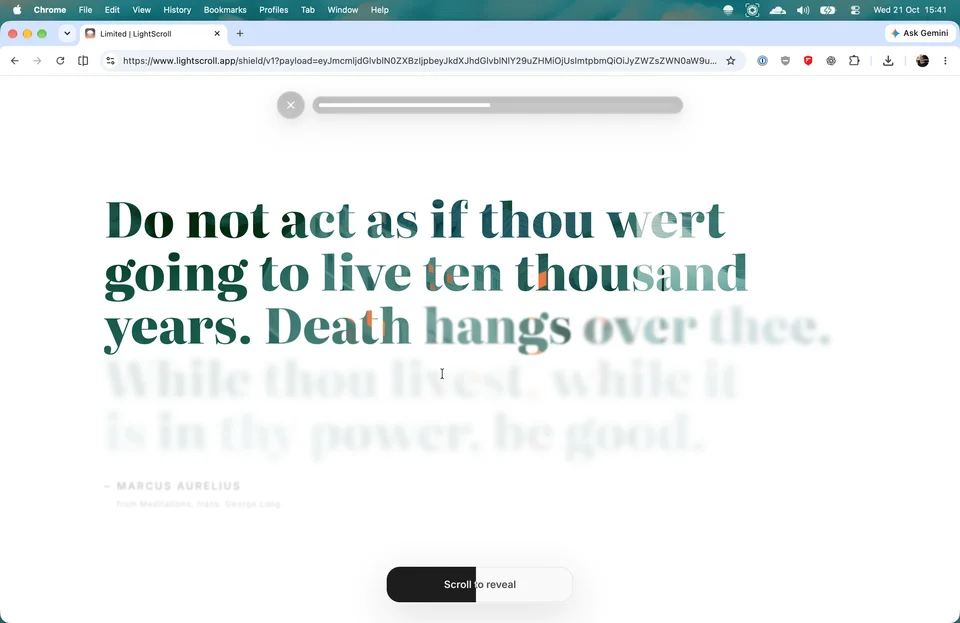
Task: Check battery status in menu bar
Action: (x=828, y=10)
